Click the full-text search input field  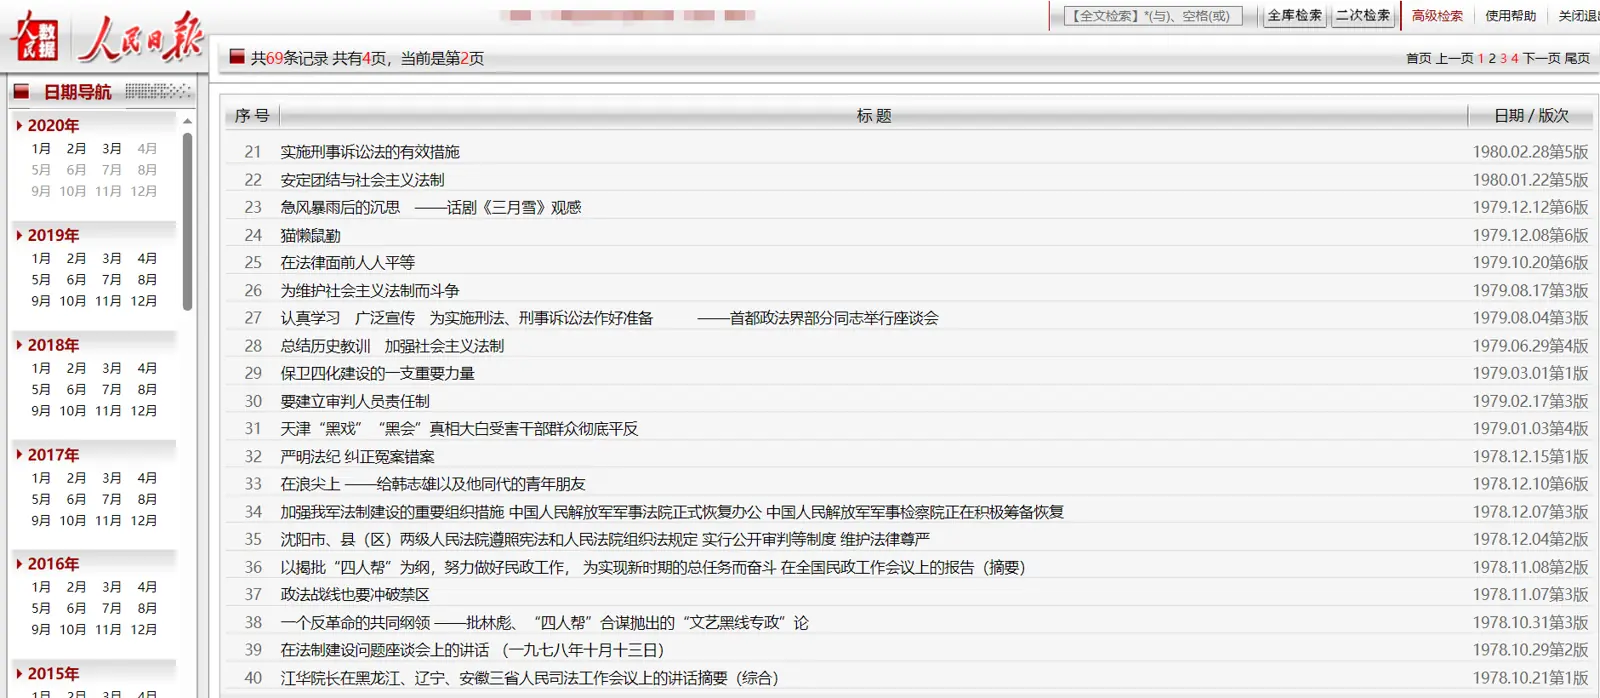click(1154, 16)
